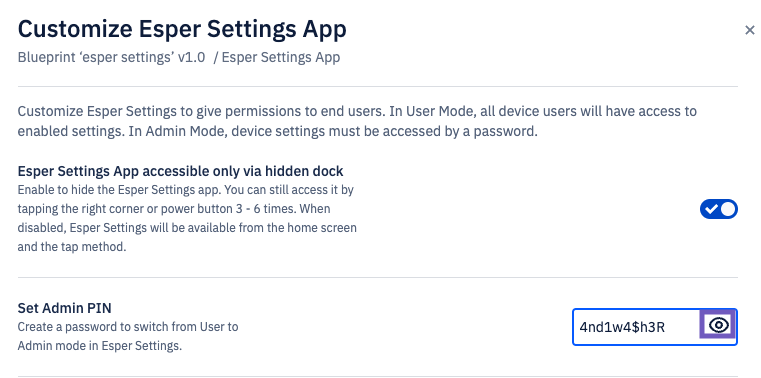Click the checkmark inside the blue toggle

pos(711,209)
